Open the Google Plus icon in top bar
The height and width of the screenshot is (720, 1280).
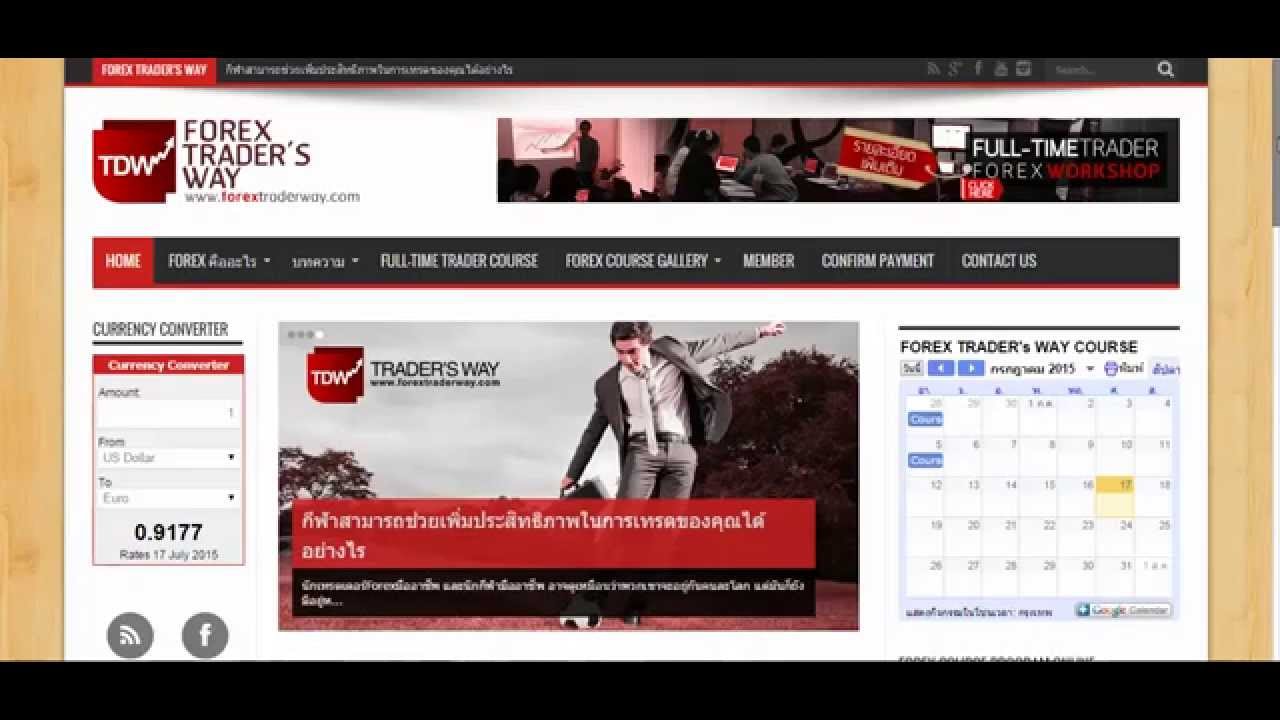coord(955,69)
